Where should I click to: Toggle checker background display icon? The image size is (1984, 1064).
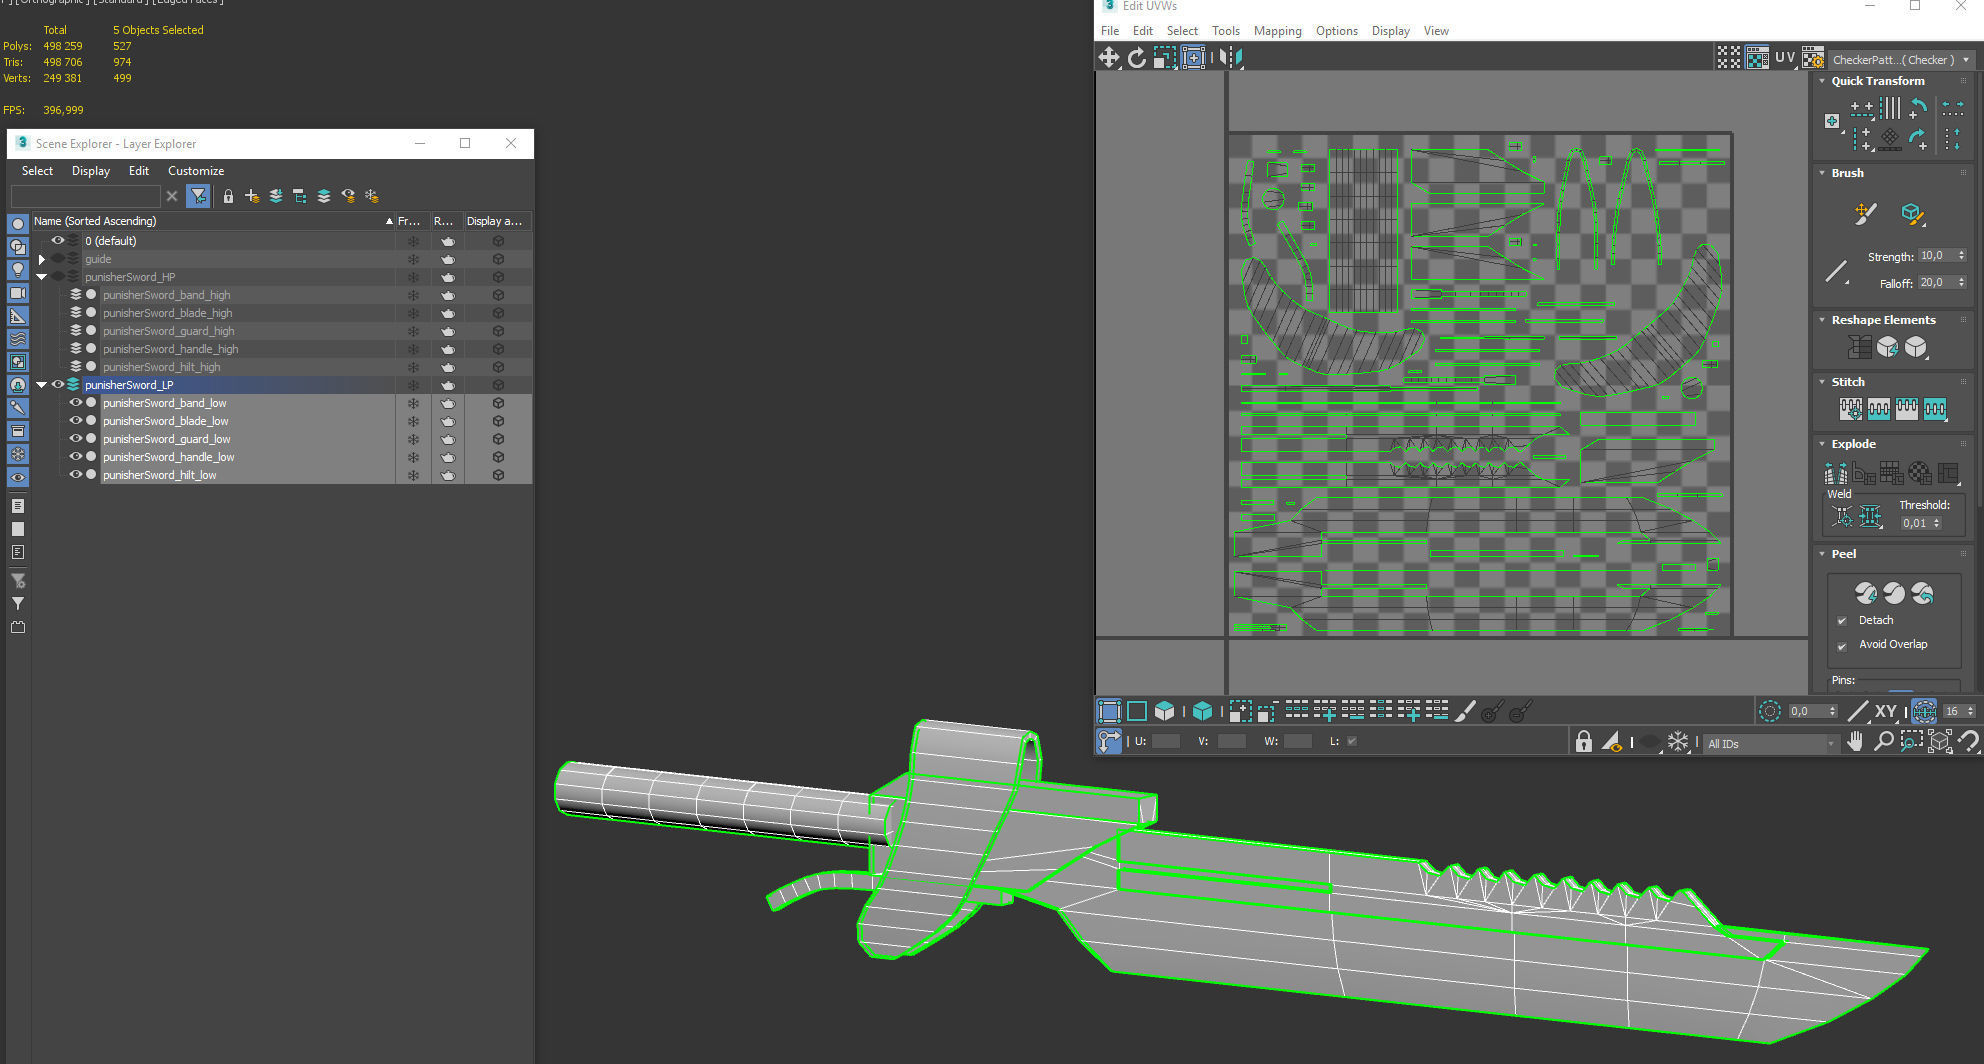(1757, 58)
